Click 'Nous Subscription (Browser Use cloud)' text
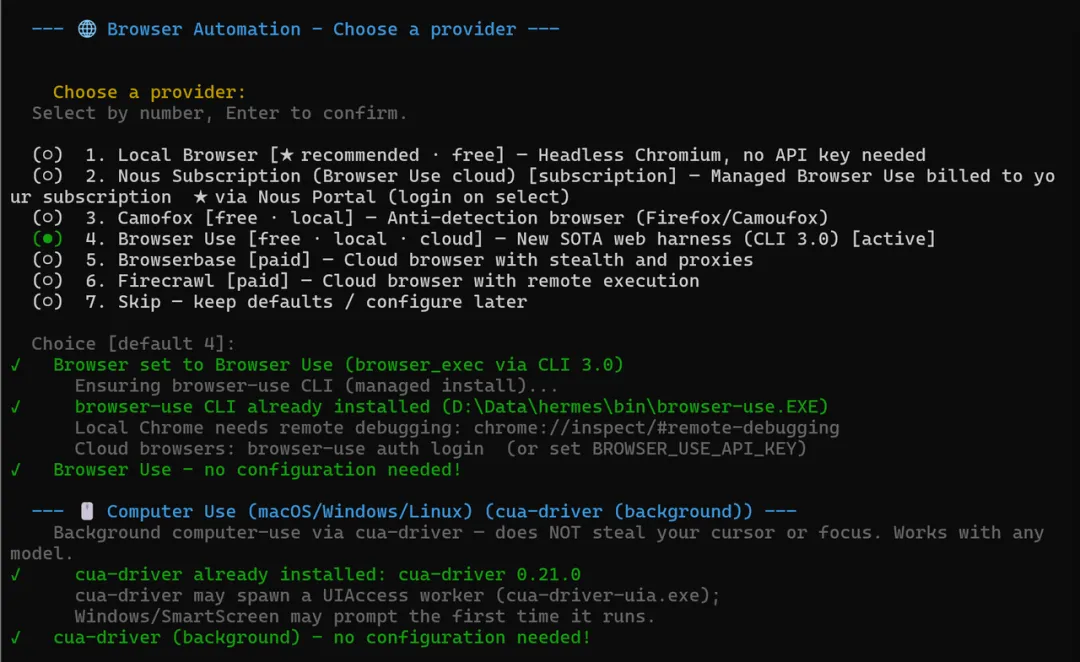This screenshot has height=662, width=1080. click(x=317, y=176)
